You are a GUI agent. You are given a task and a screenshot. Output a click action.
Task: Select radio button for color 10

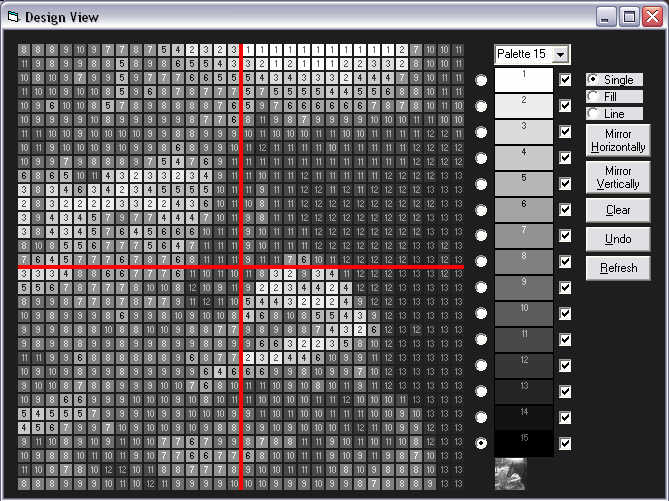point(481,313)
